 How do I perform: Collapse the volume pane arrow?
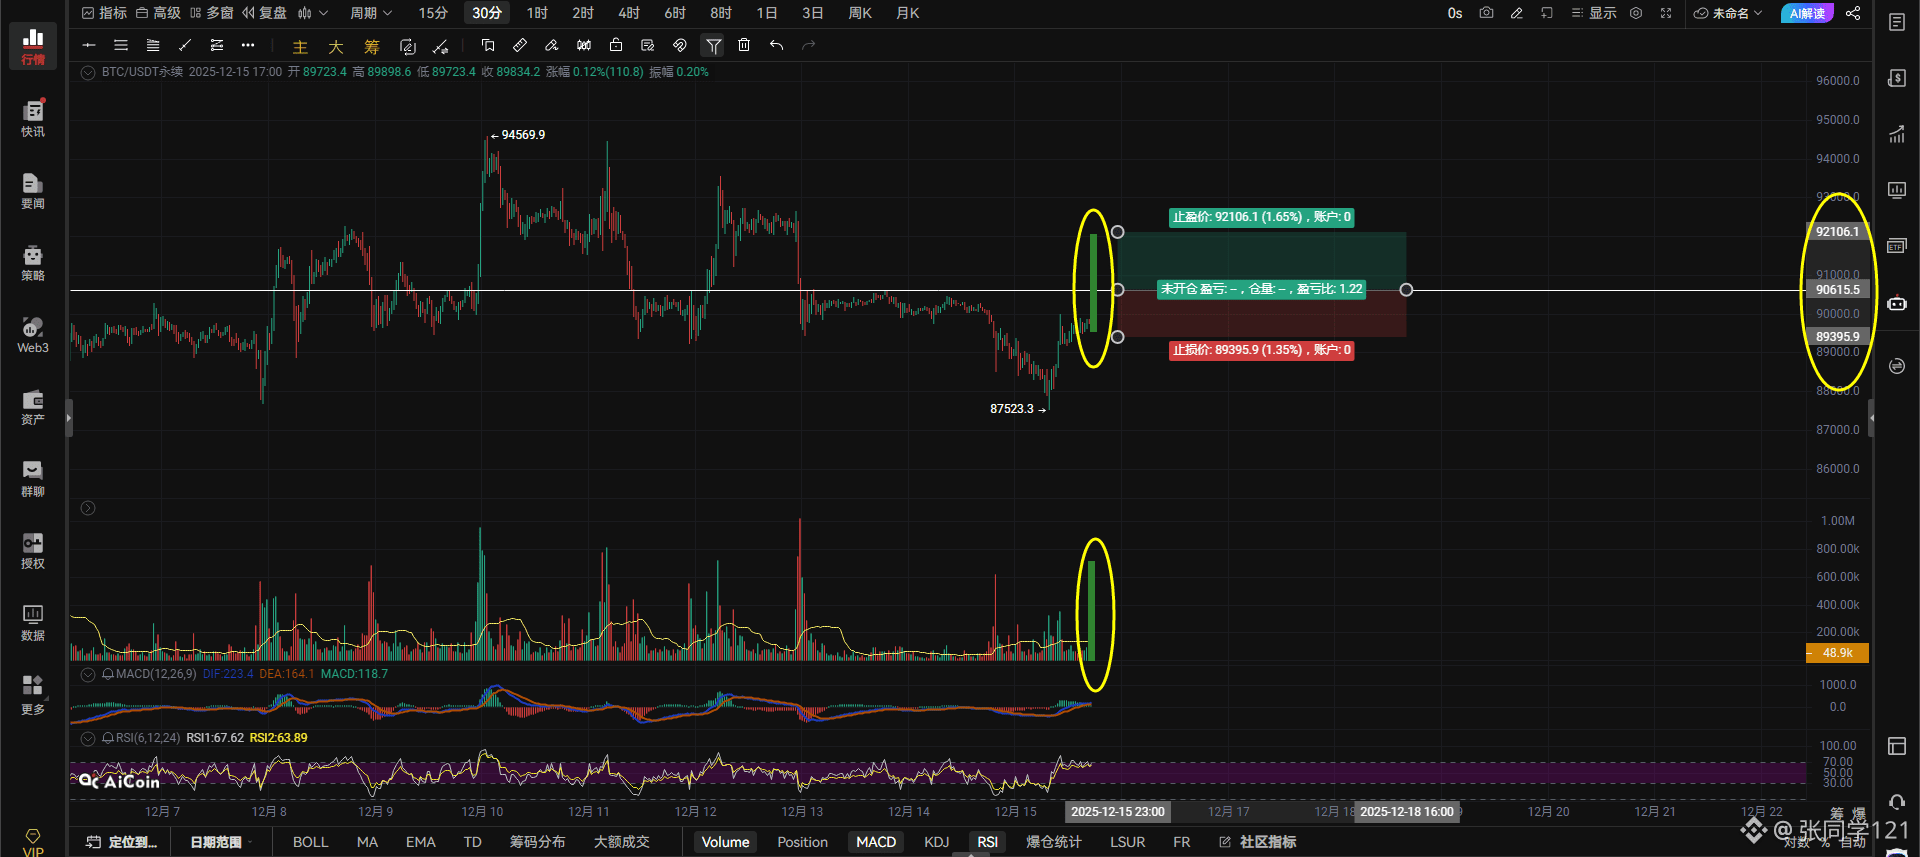(x=88, y=508)
